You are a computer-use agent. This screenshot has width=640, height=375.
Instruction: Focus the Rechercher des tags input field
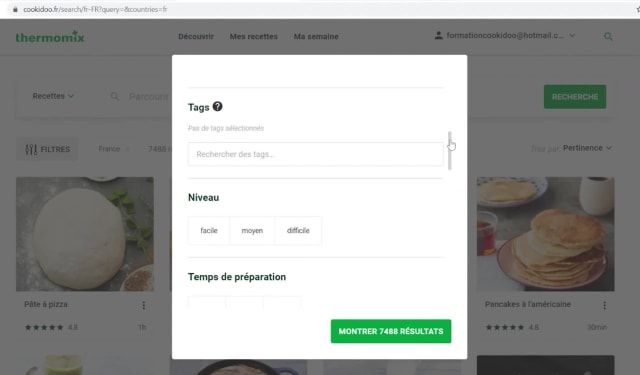[x=316, y=154]
